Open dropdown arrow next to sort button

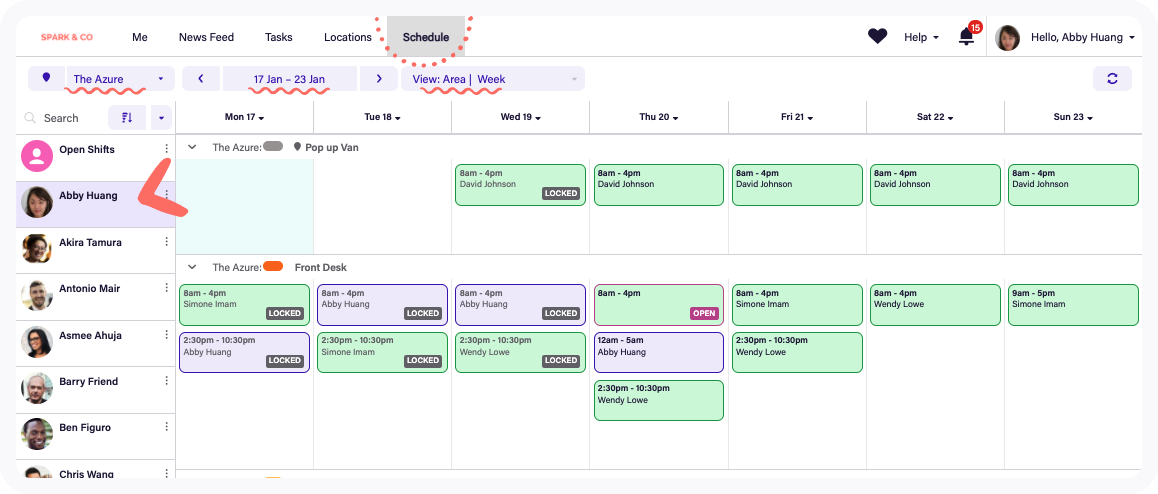coord(161,117)
